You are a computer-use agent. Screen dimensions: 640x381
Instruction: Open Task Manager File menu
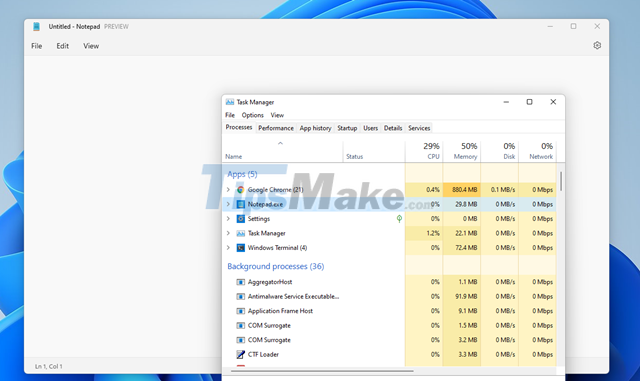coord(230,115)
